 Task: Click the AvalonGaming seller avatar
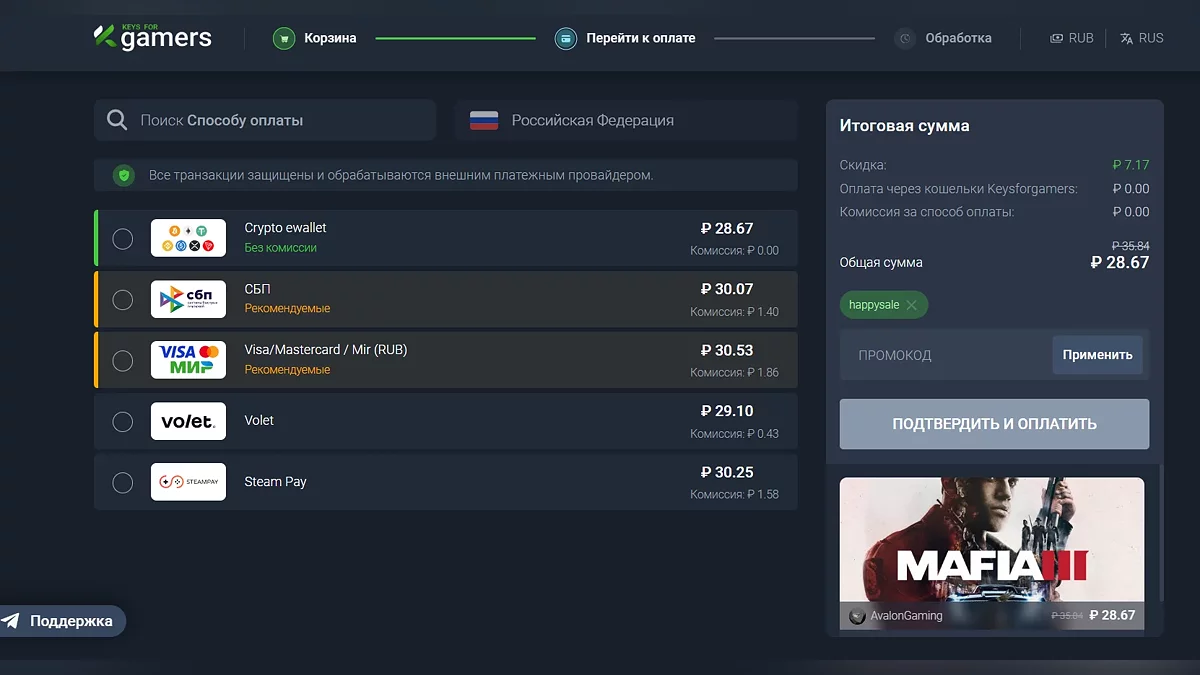(x=857, y=616)
